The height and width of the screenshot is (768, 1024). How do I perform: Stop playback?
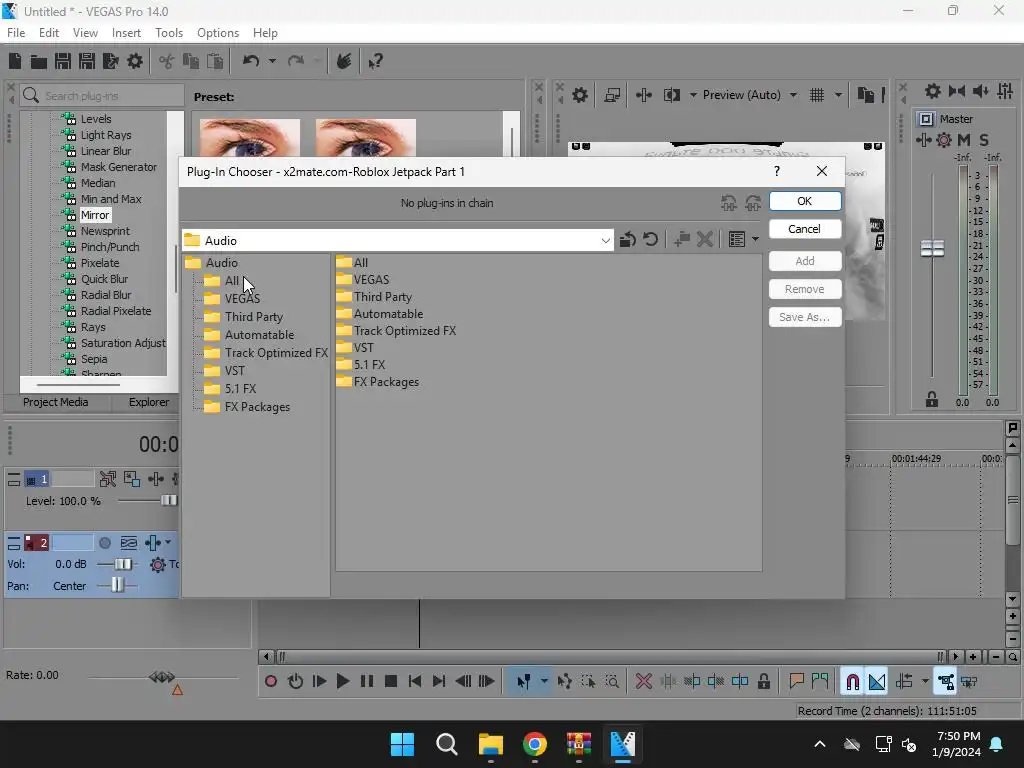[x=391, y=682]
